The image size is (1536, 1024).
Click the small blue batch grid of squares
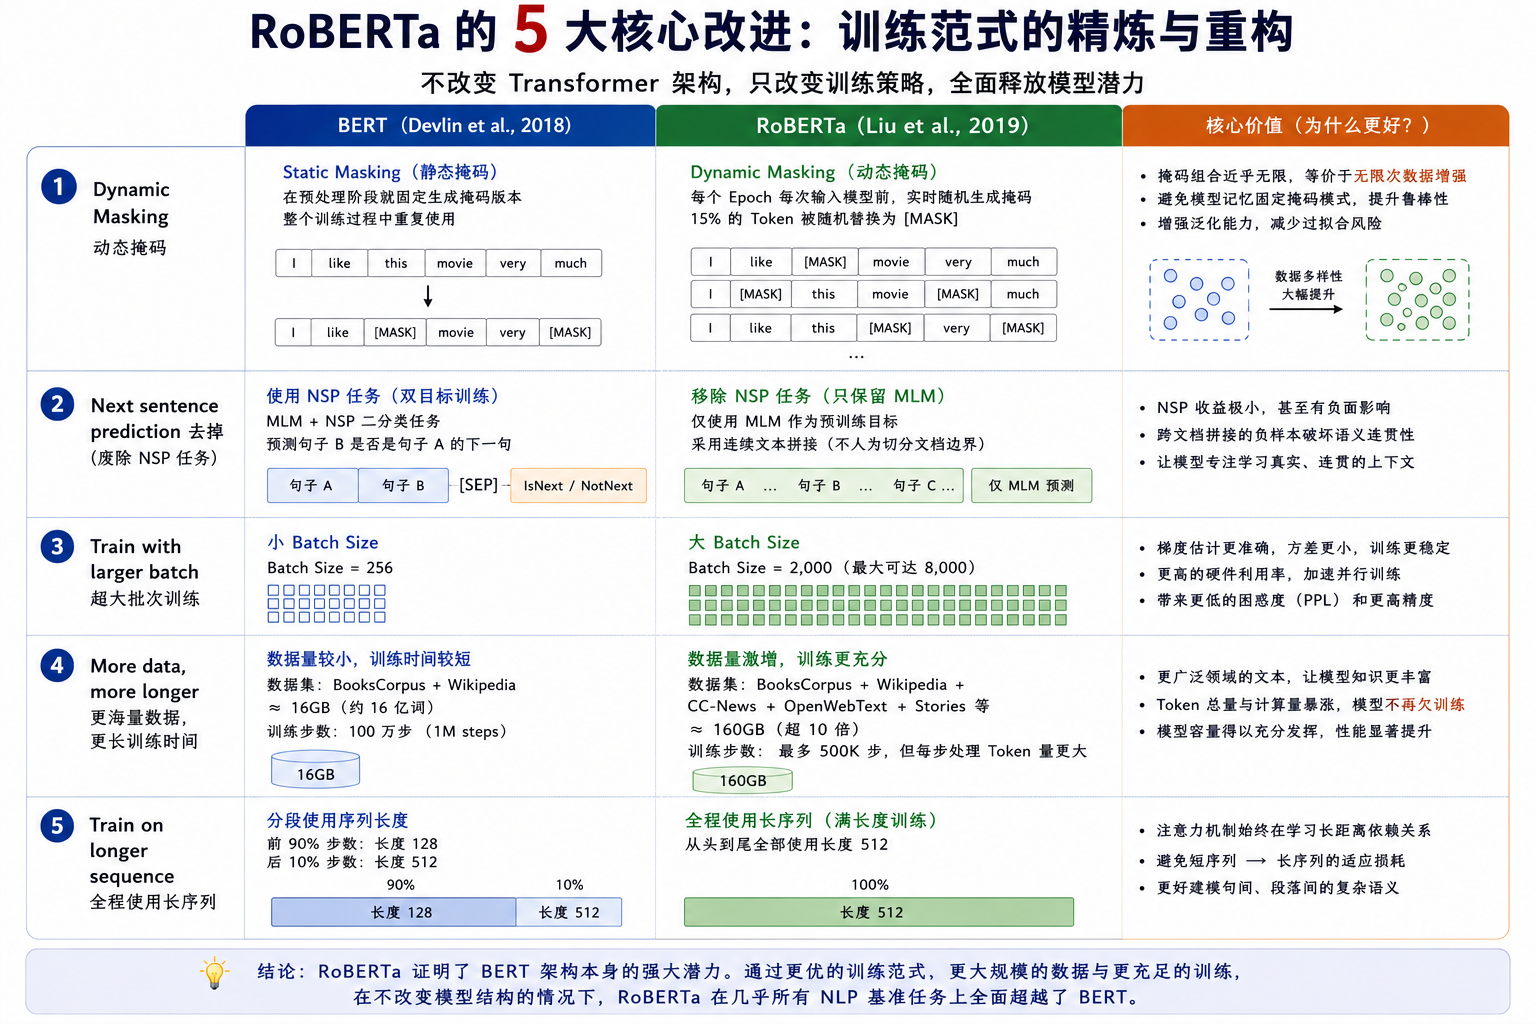(x=327, y=604)
